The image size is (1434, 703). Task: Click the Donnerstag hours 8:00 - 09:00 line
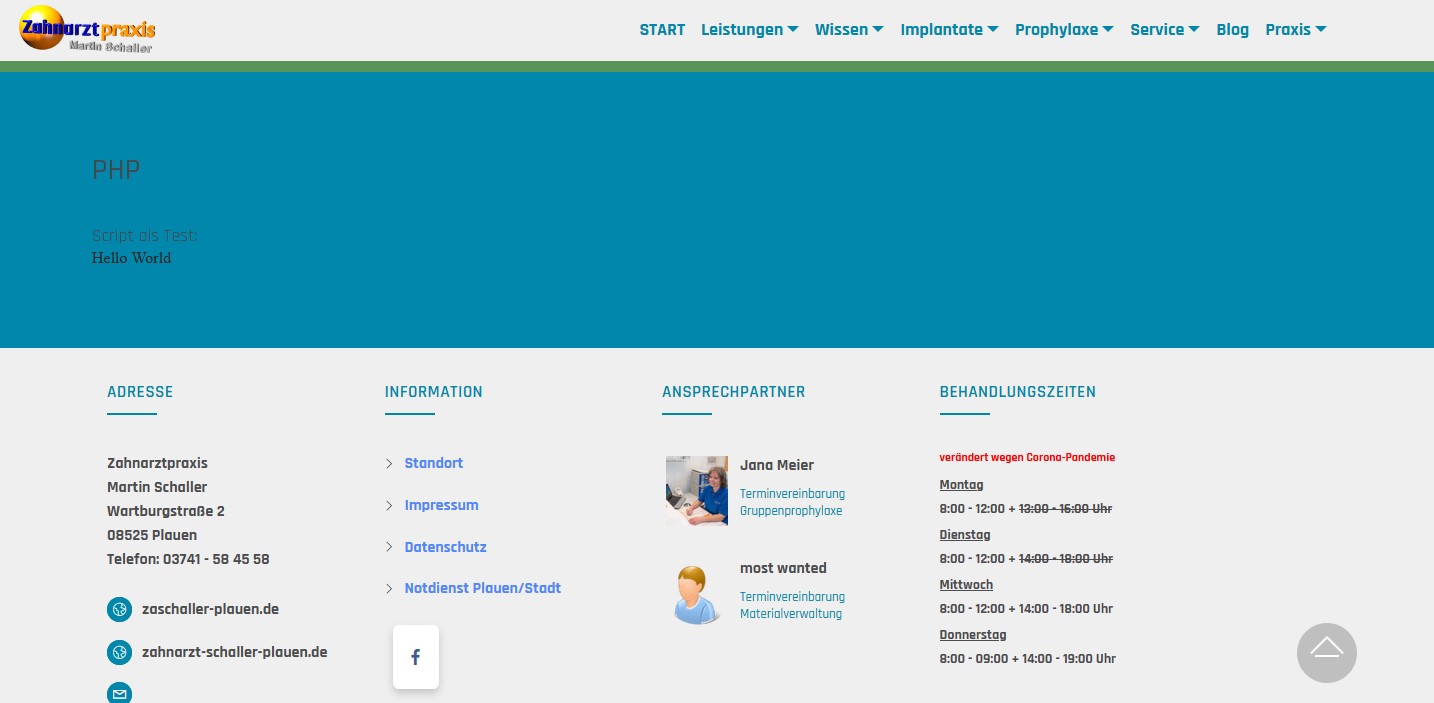(1028, 659)
